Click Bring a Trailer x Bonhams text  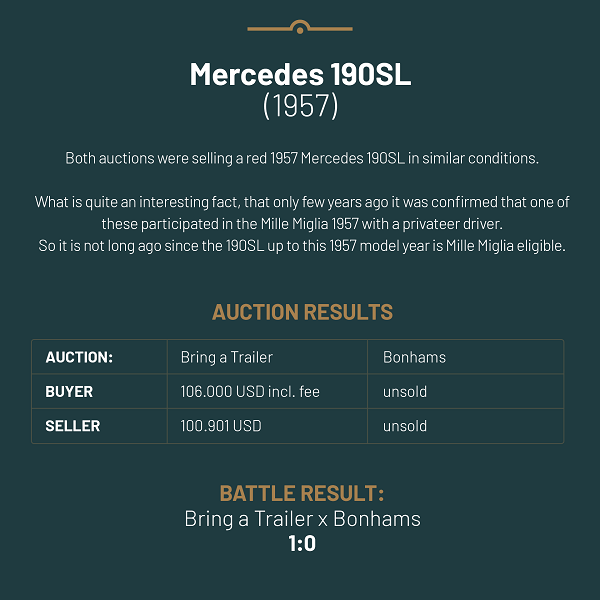click(302, 519)
